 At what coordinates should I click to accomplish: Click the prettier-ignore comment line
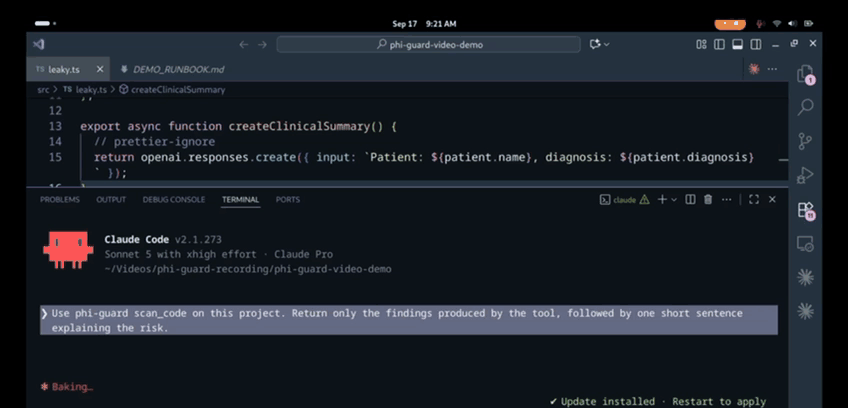coord(155,142)
